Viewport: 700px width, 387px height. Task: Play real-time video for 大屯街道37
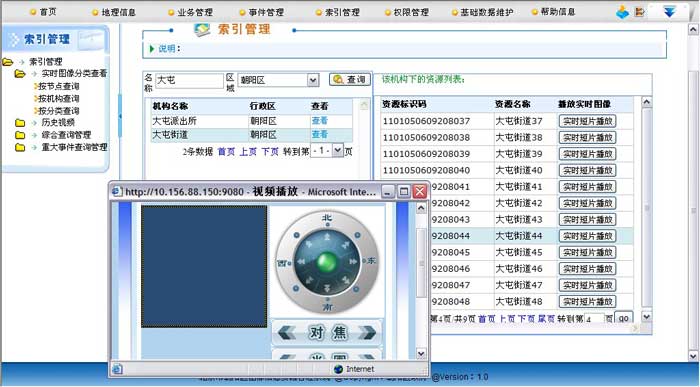tap(587, 121)
